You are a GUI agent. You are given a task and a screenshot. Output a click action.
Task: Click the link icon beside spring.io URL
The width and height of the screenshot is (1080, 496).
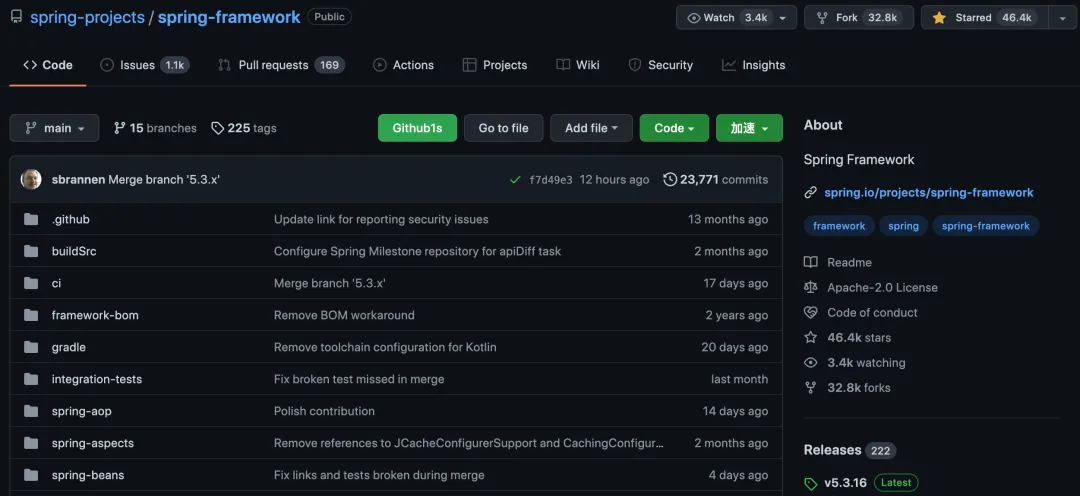click(x=811, y=193)
